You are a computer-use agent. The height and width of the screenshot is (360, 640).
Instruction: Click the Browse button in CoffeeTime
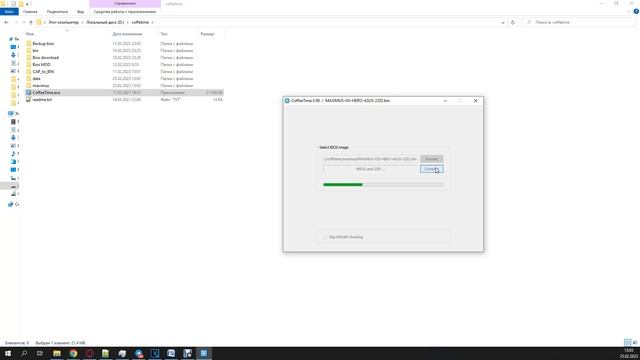pyautogui.click(x=431, y=159)
